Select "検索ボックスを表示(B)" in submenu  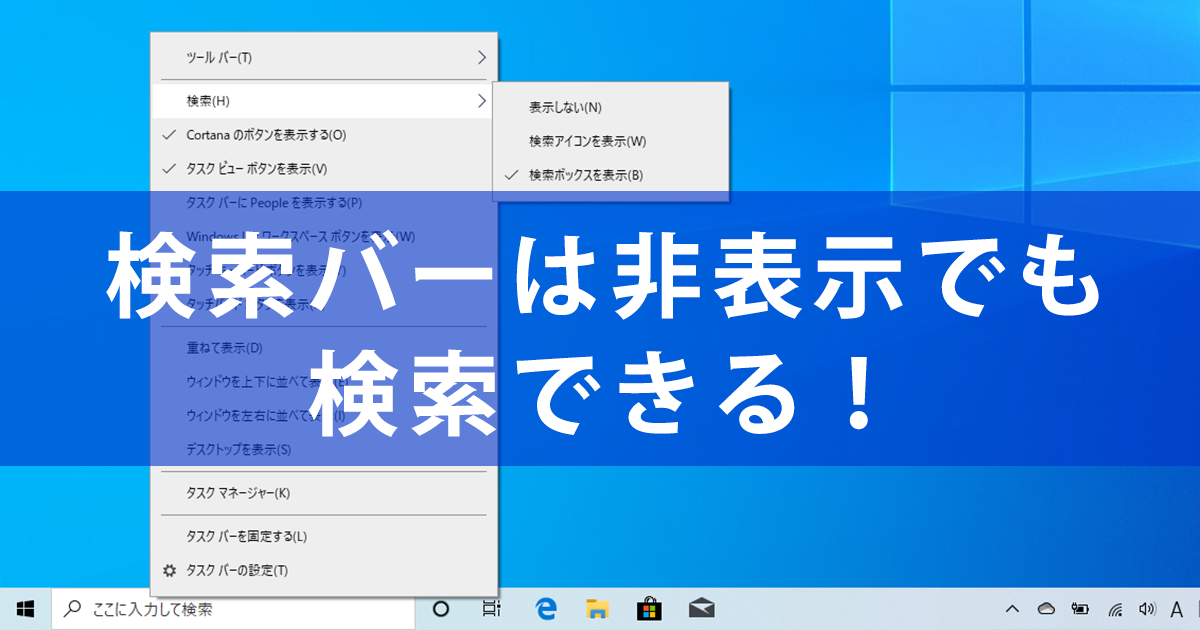click(586, 175)
